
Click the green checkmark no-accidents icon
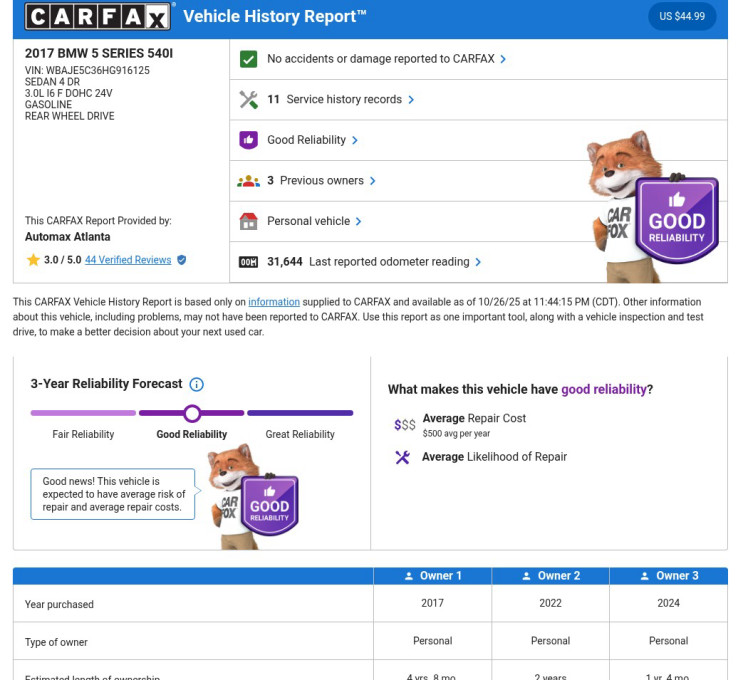pos(249,59)
